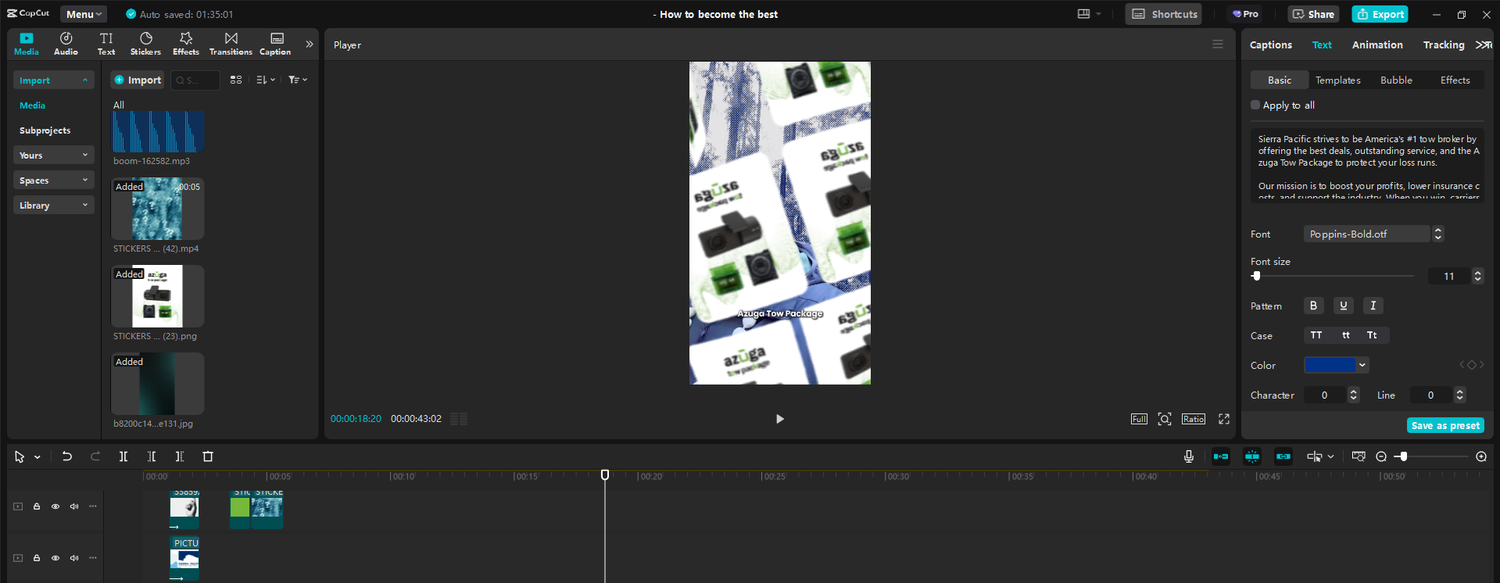The width and height of the screenshot is (1500, 583).
Task: Switch to the Tracking tab
Action: (1443, 45)
